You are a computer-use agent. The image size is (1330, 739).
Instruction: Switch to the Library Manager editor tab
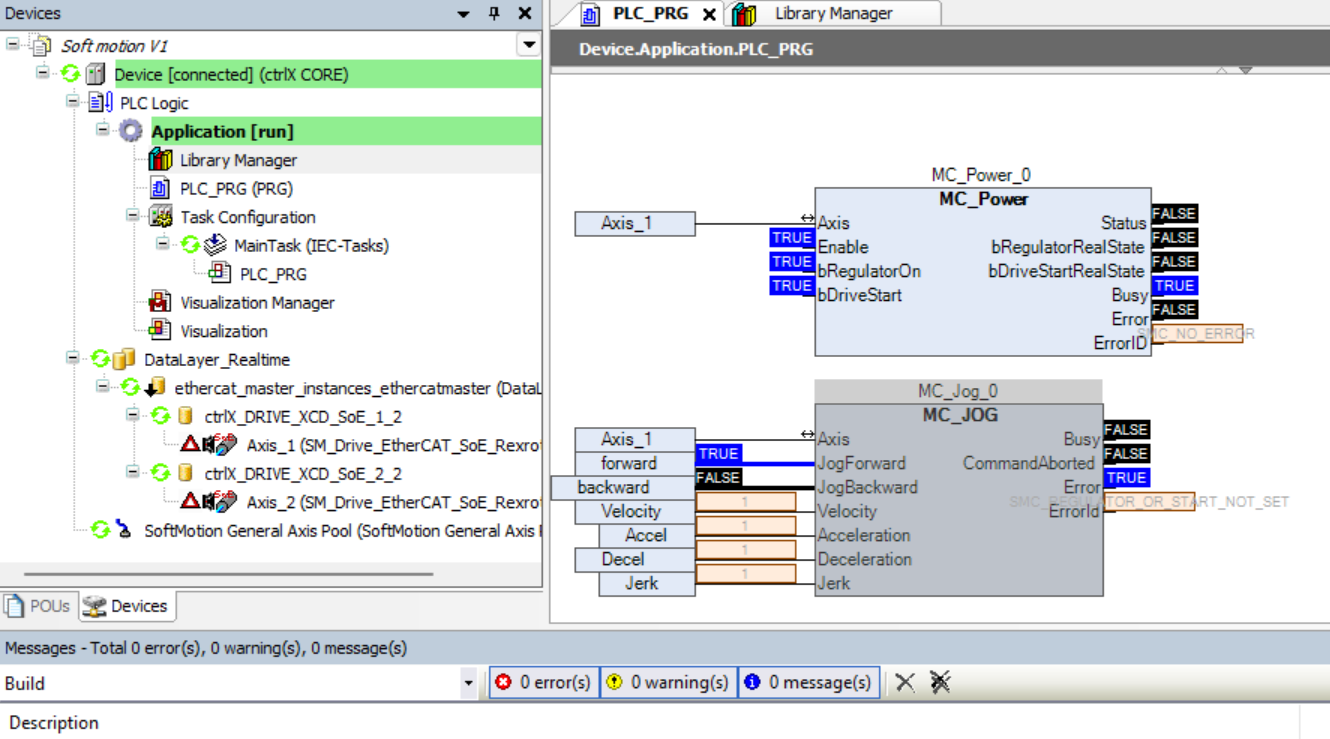click(832, 14)
